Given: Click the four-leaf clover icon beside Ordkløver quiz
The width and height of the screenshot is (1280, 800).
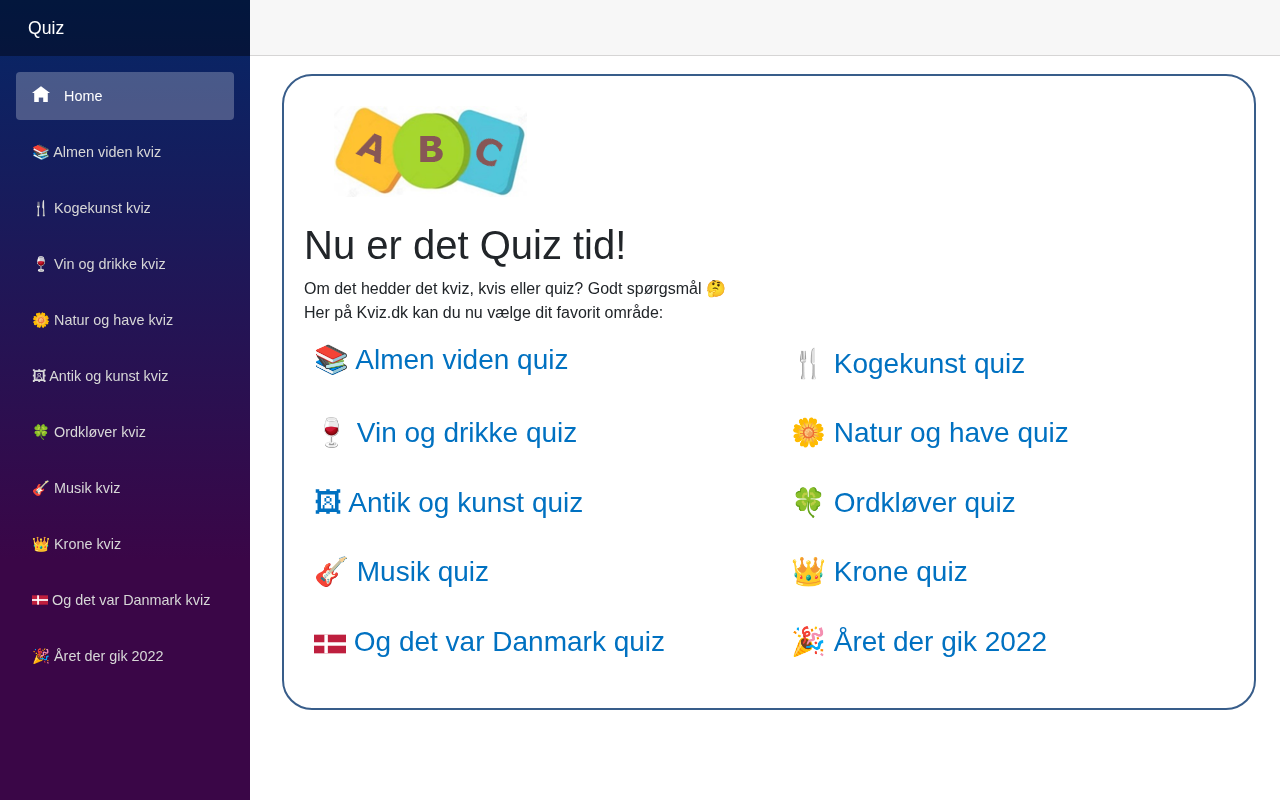Looking at the screenshot, I should pyautogui.click(x=808, y=502).
